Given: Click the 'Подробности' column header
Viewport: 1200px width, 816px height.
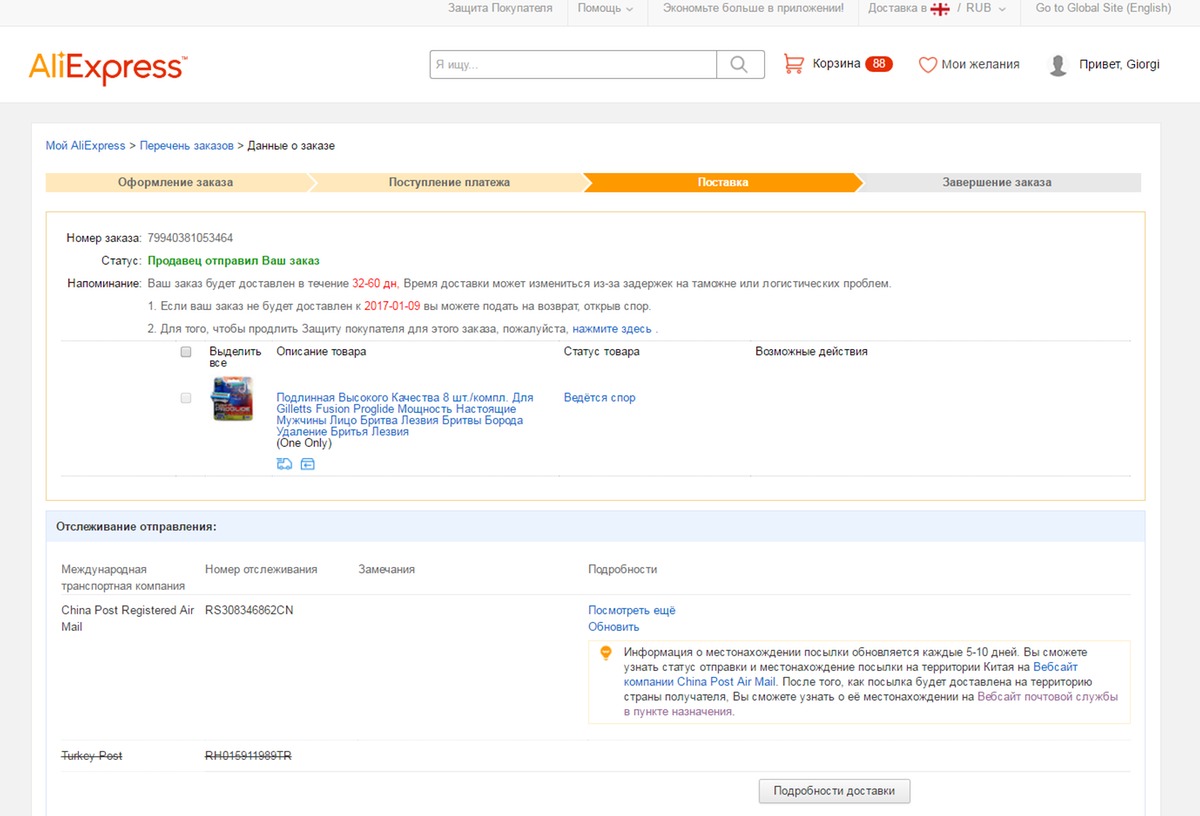Looking at the screenshot, I should [x=622, y=569].
